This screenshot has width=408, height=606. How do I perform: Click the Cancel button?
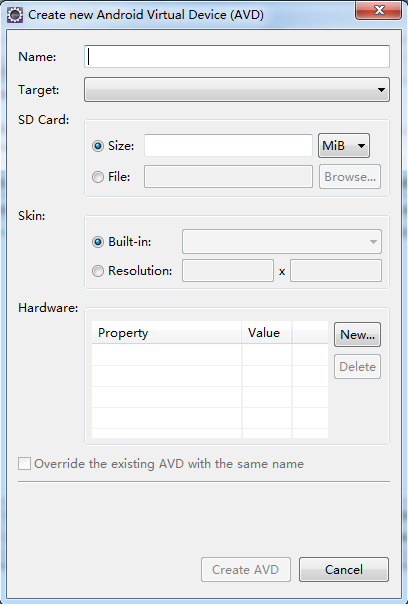(344, 569)
